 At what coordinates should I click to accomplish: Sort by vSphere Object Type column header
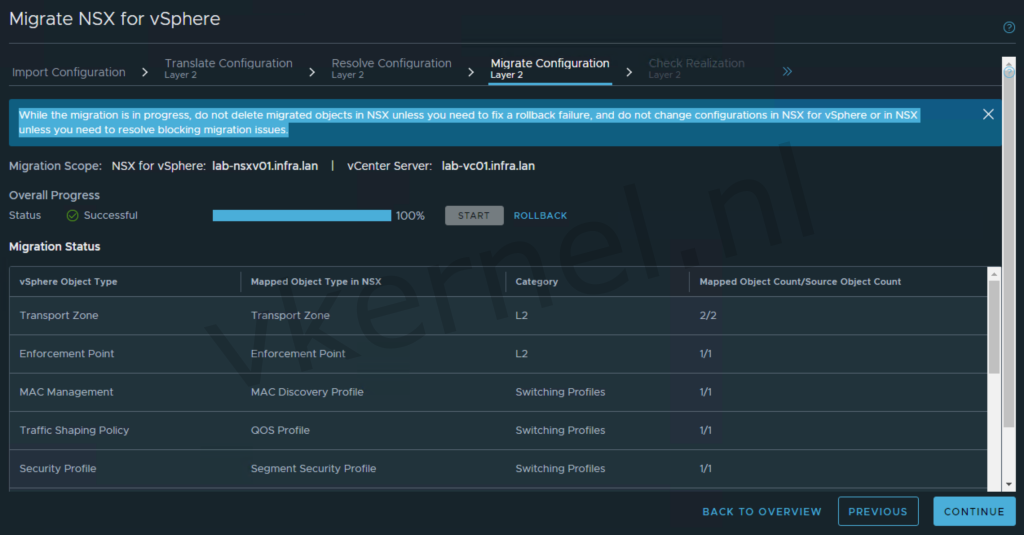pyautogui.click(x=69, y=282)
